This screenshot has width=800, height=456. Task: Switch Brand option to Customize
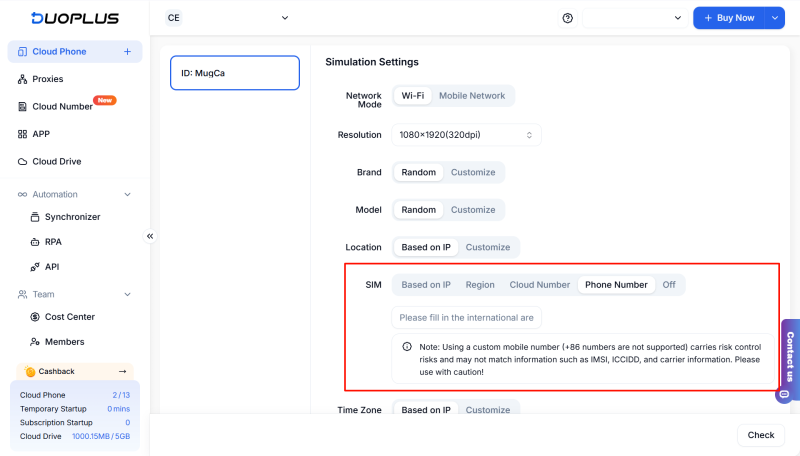coord(472,172)
